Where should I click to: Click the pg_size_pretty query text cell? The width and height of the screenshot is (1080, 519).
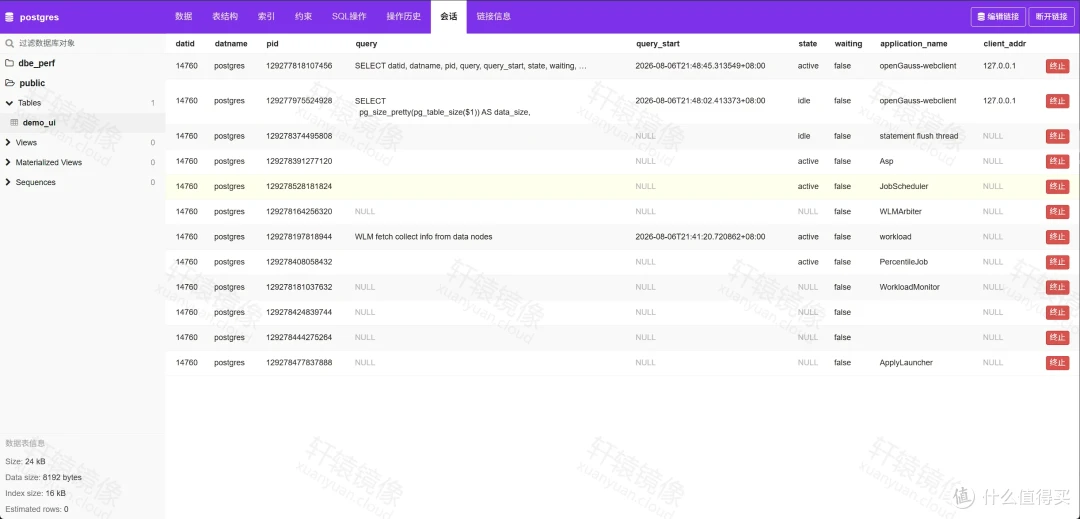tap(444, 112)
